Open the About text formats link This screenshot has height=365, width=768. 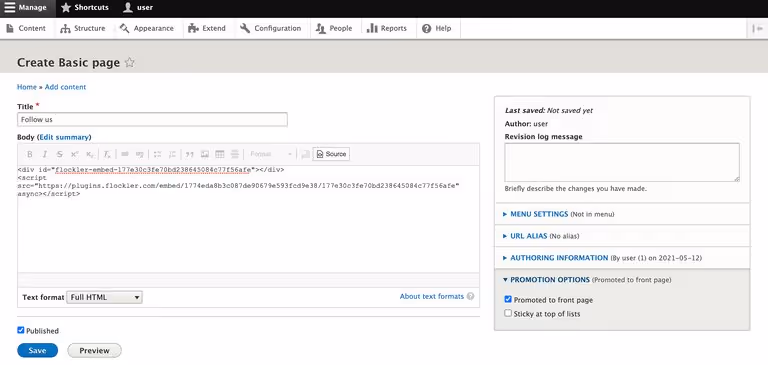(432, 296)
